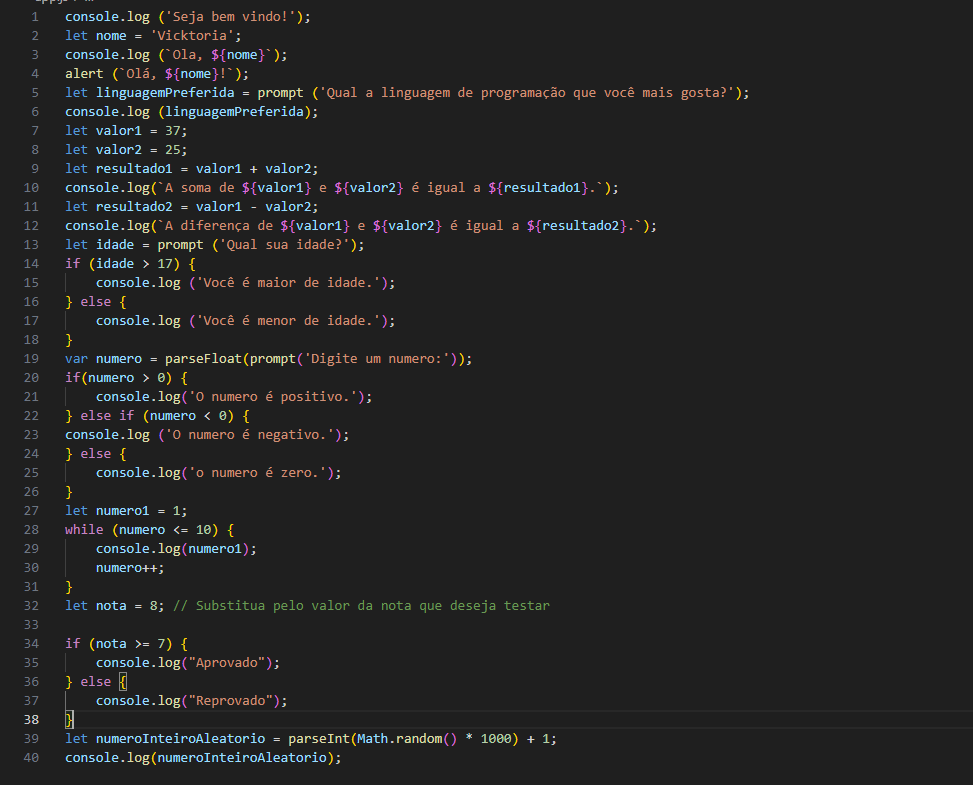The width and height of the screenshot is (973, 785).
Task: Click the highlighted opening brace on line 36
Action: click(x=123, y=682)
